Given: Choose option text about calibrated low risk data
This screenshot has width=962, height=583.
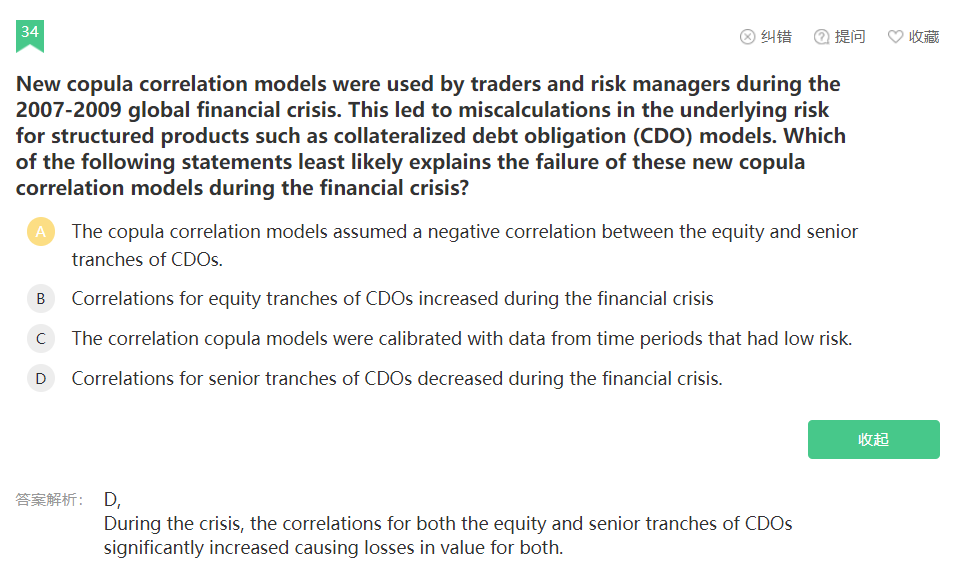Looking at the screenshot, I should [x=462, y=338].
